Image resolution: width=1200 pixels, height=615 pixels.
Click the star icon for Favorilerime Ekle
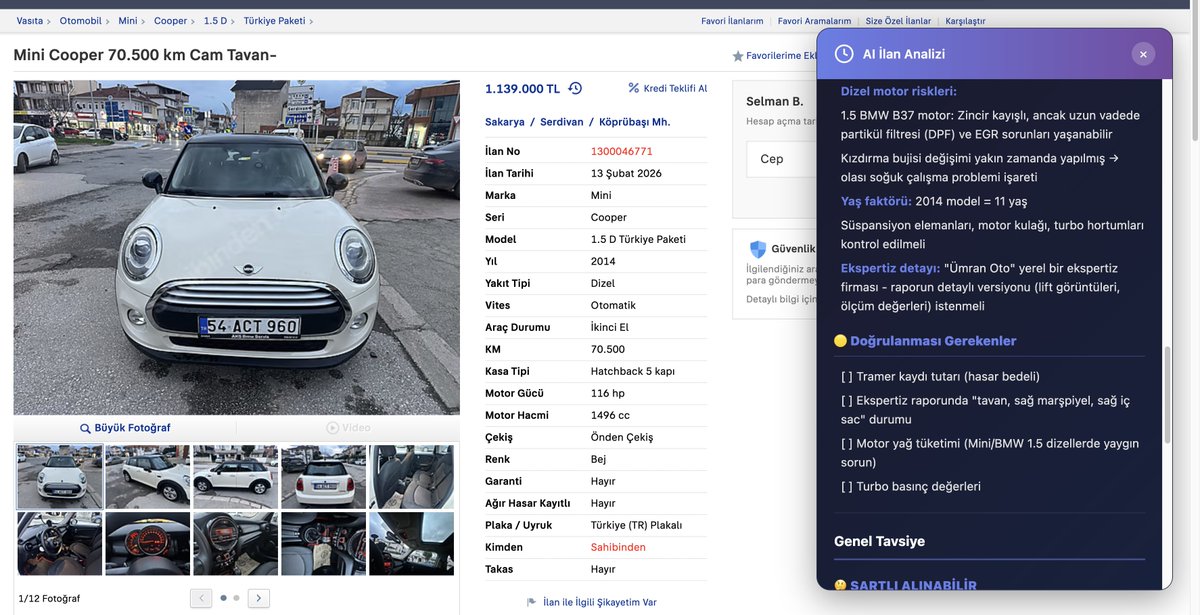click(x=738, y=56)
